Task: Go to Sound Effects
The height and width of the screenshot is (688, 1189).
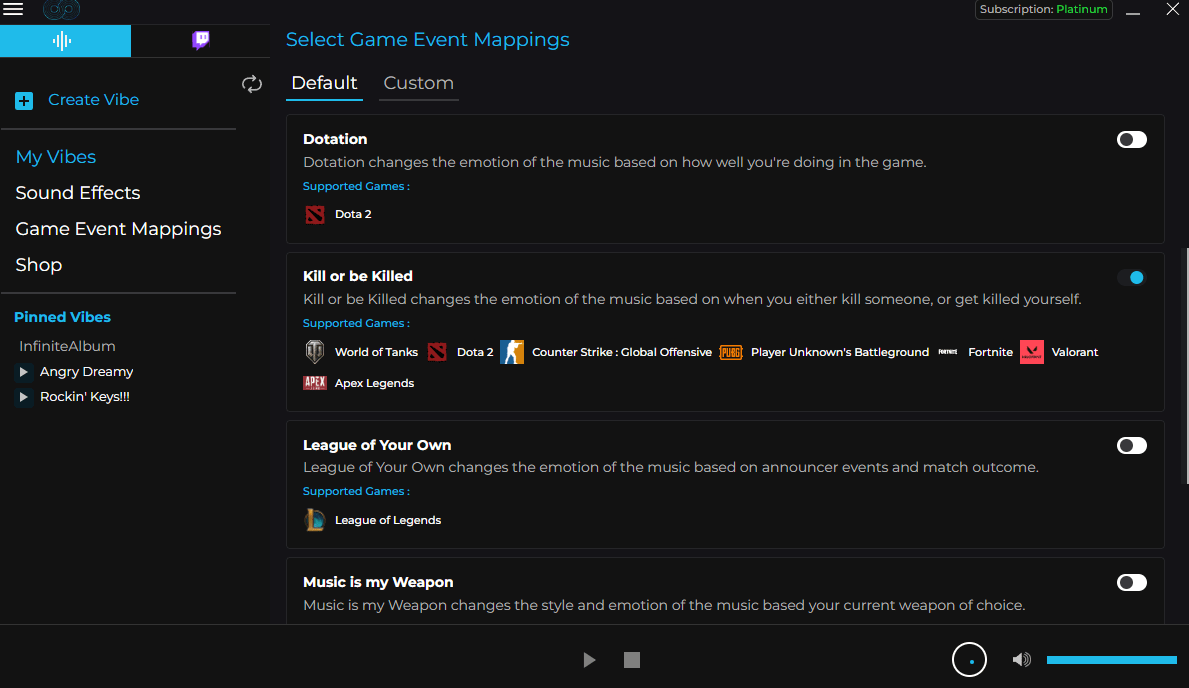Action: (x=77, y=193)
